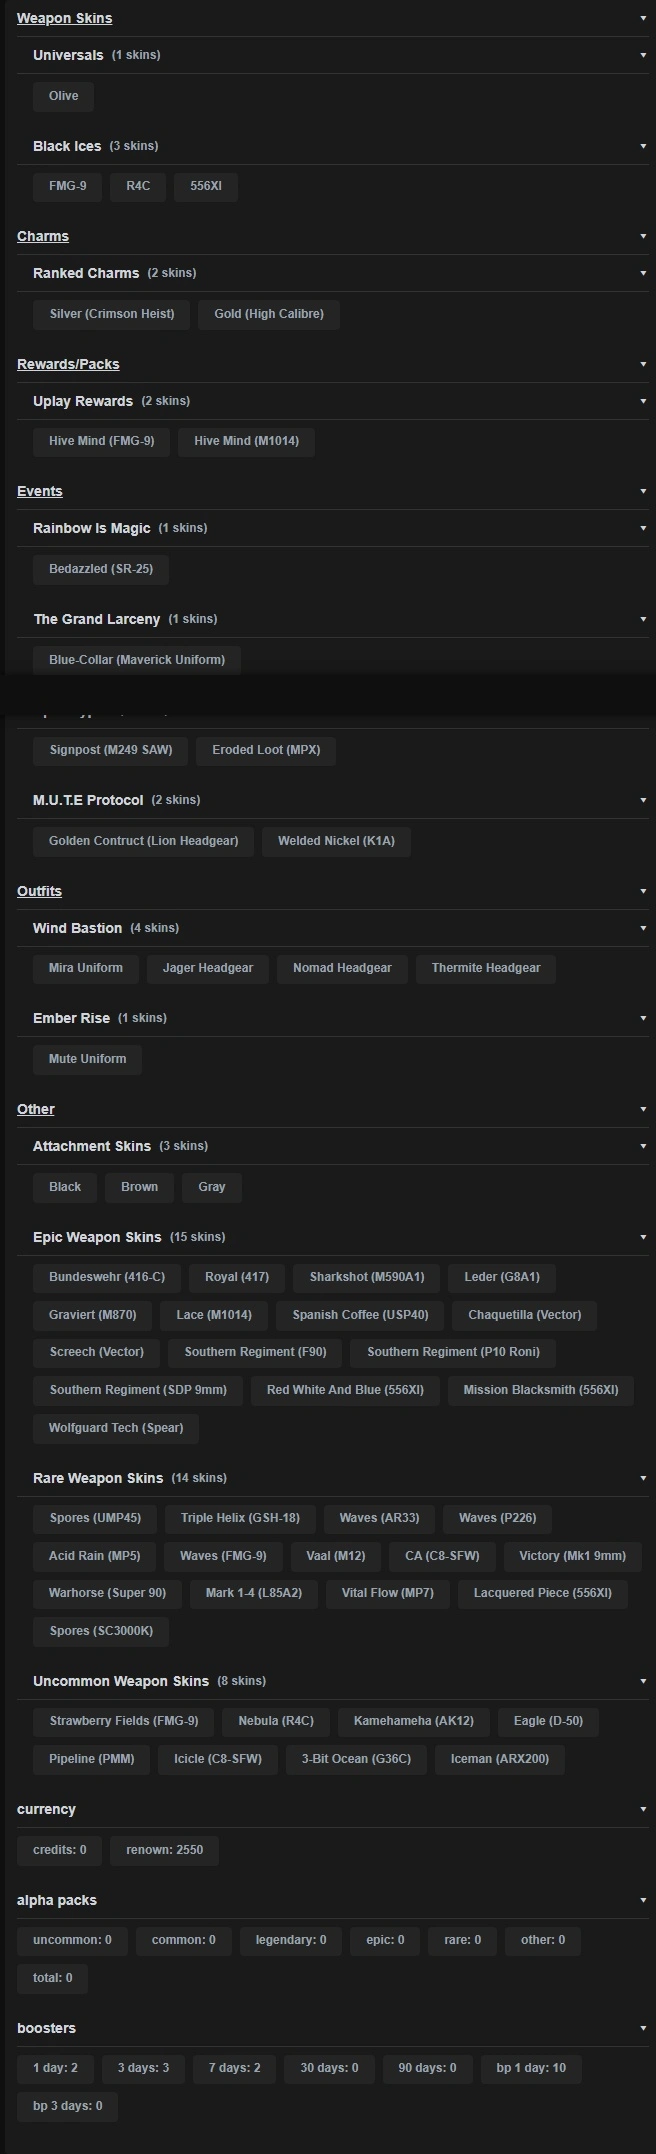Click the Gold (High Calibre) charm tag
Image resolution: width=656 pixels, height=2154 pixels.
[x=269, y=314]
